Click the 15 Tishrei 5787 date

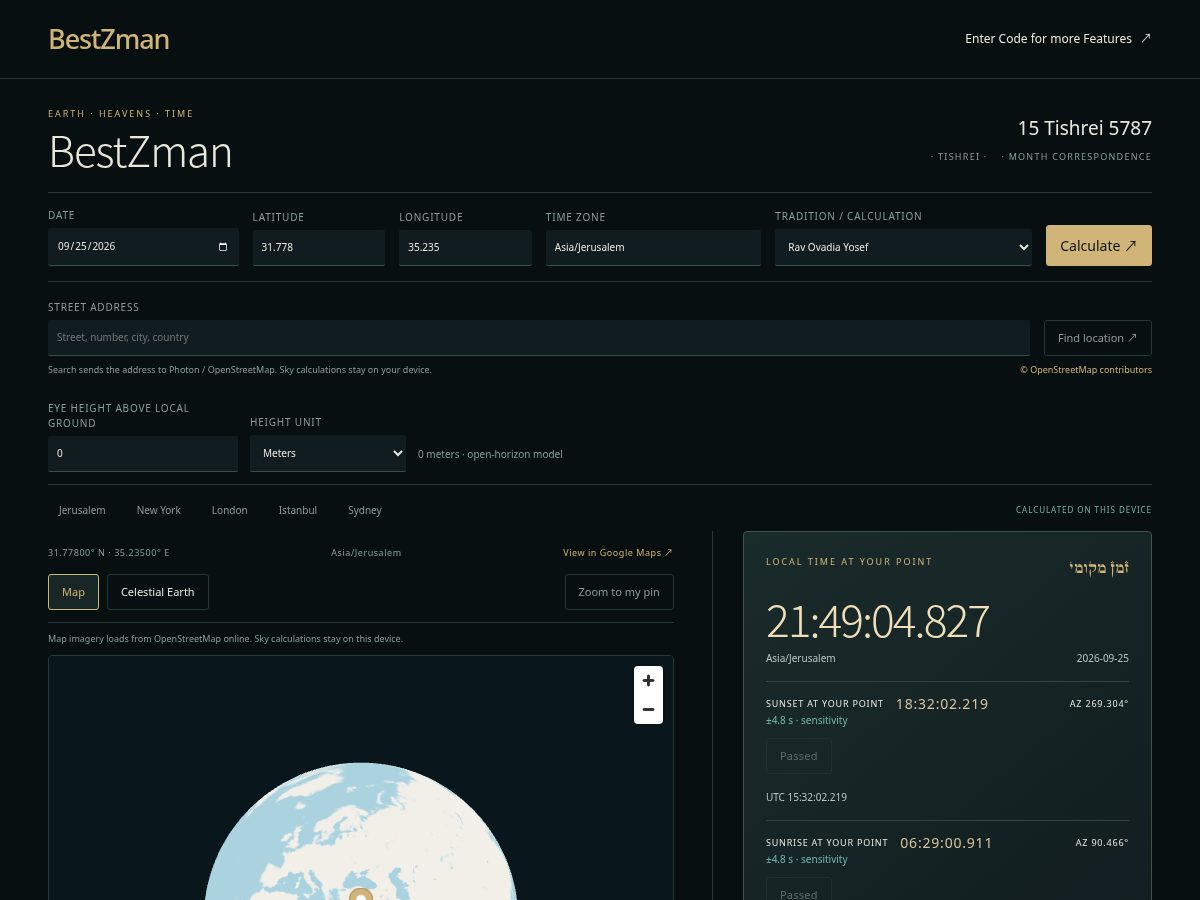coord(1085,128)
